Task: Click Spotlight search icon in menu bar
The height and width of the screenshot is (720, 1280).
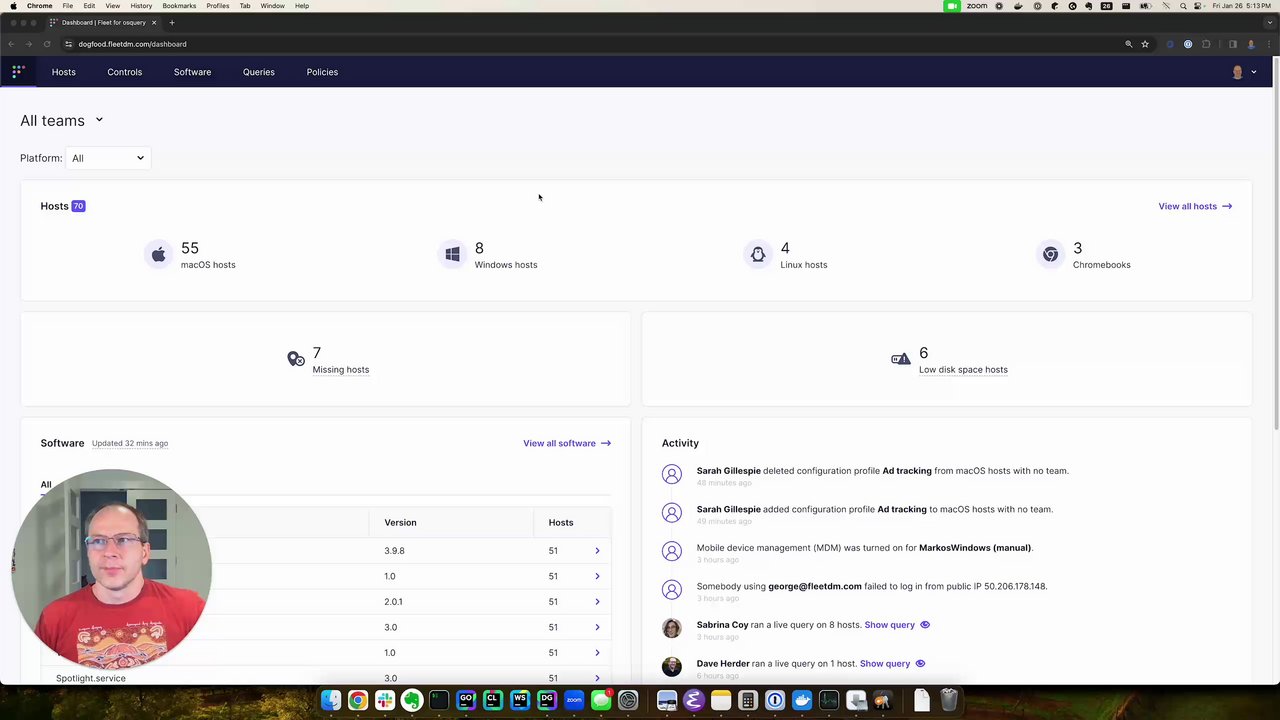Action: [1183, 6]
